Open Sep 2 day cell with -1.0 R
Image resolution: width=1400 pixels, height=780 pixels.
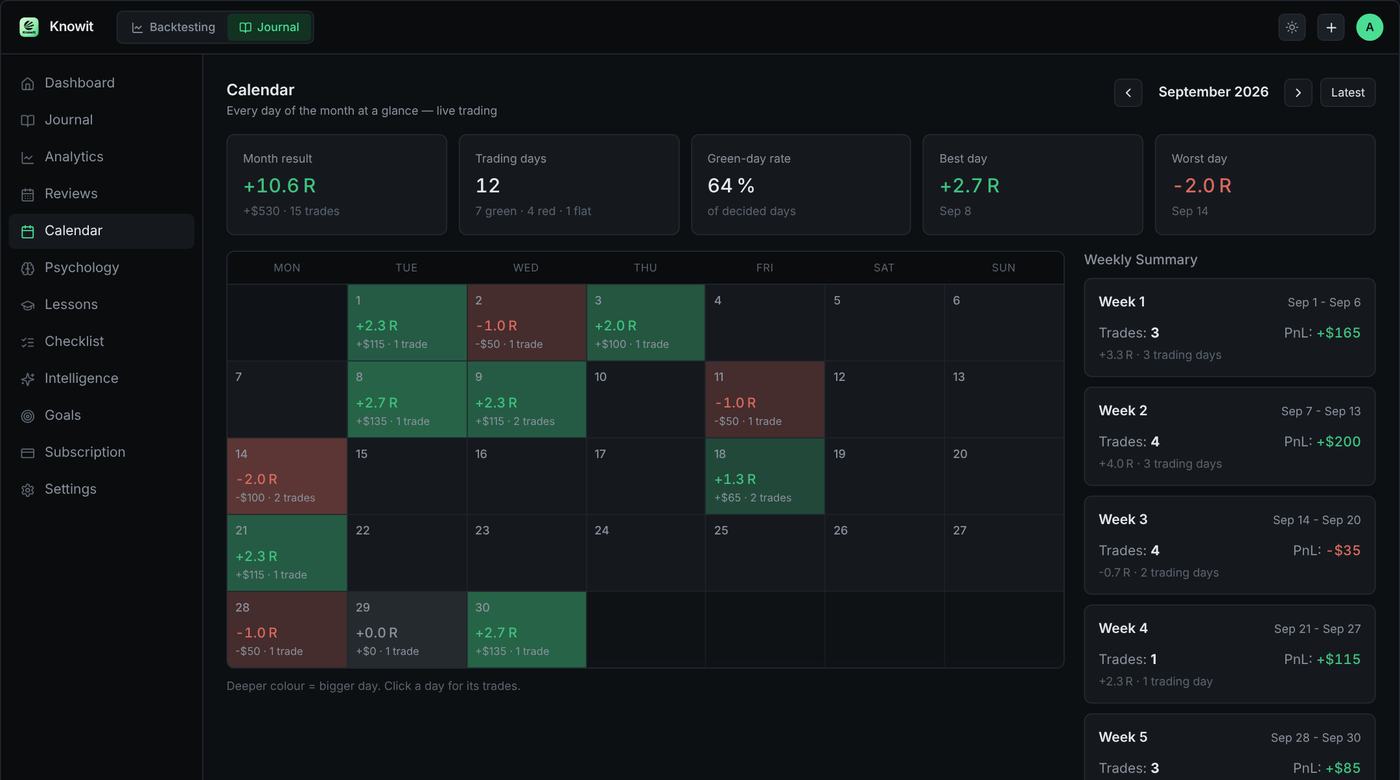pos(526,323)
